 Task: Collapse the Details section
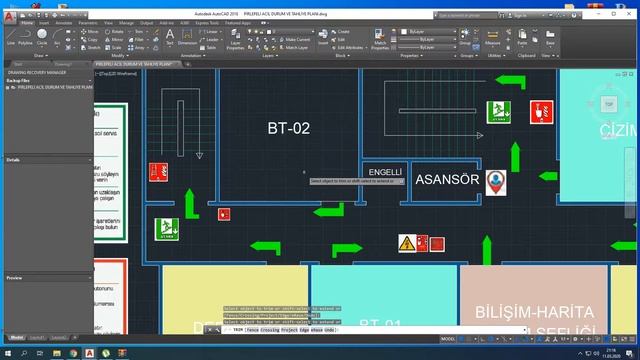point(90,160)
